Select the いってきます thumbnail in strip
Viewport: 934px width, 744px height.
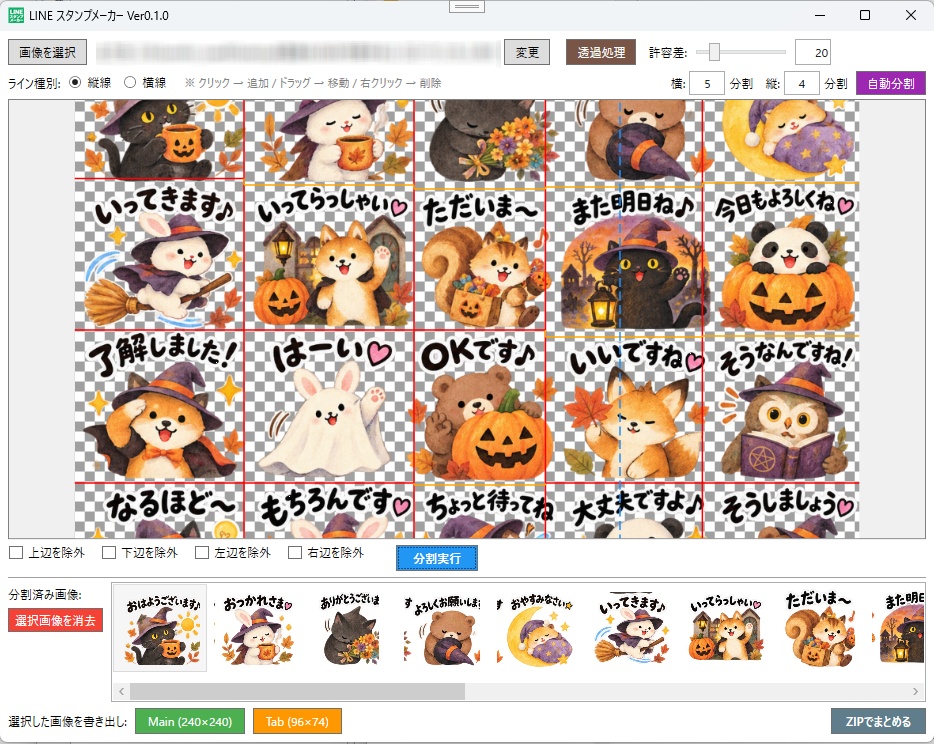[x=631, y=630]
